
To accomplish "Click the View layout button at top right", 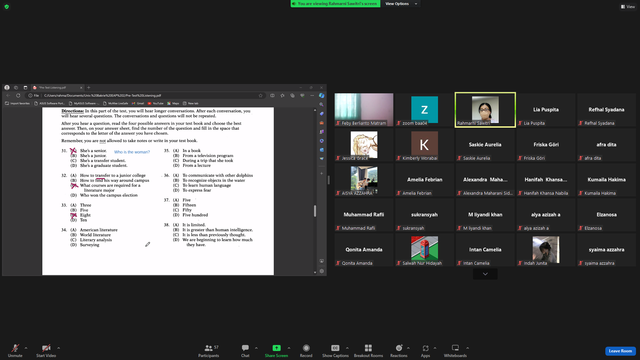I will click(x=628, y=7).
